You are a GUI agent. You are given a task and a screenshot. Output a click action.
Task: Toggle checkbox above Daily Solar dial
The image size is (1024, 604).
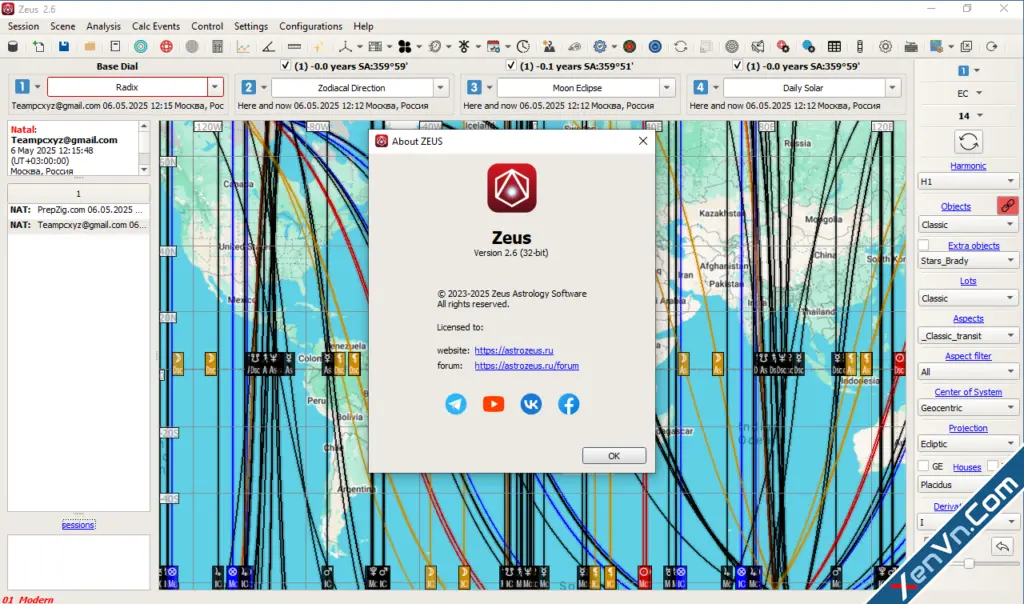[x=737, y=65]
